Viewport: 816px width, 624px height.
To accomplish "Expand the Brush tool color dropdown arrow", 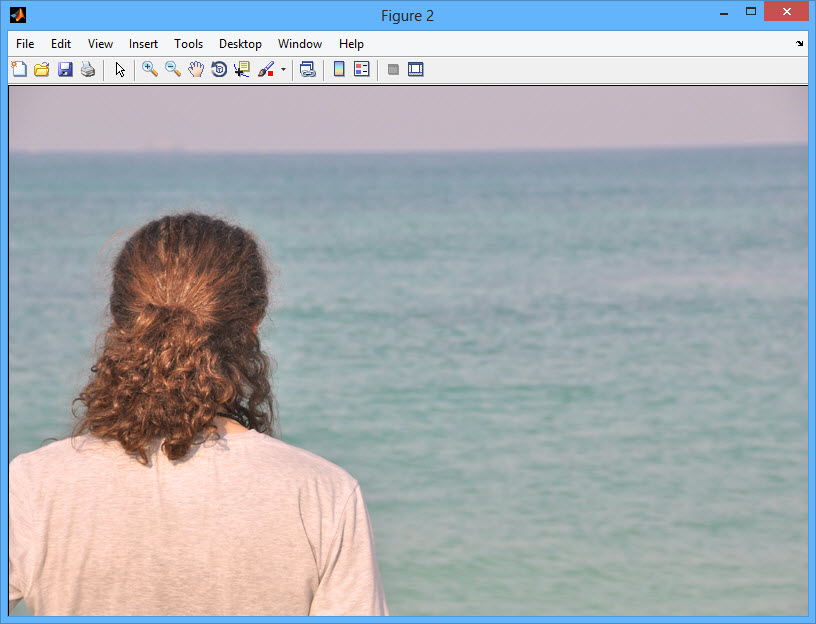I will pyautogui.click(x=283, y=69).
